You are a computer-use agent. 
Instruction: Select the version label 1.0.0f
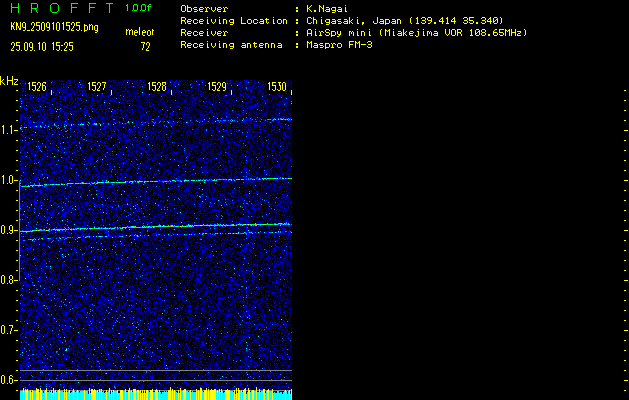click(x=138, y=8)
